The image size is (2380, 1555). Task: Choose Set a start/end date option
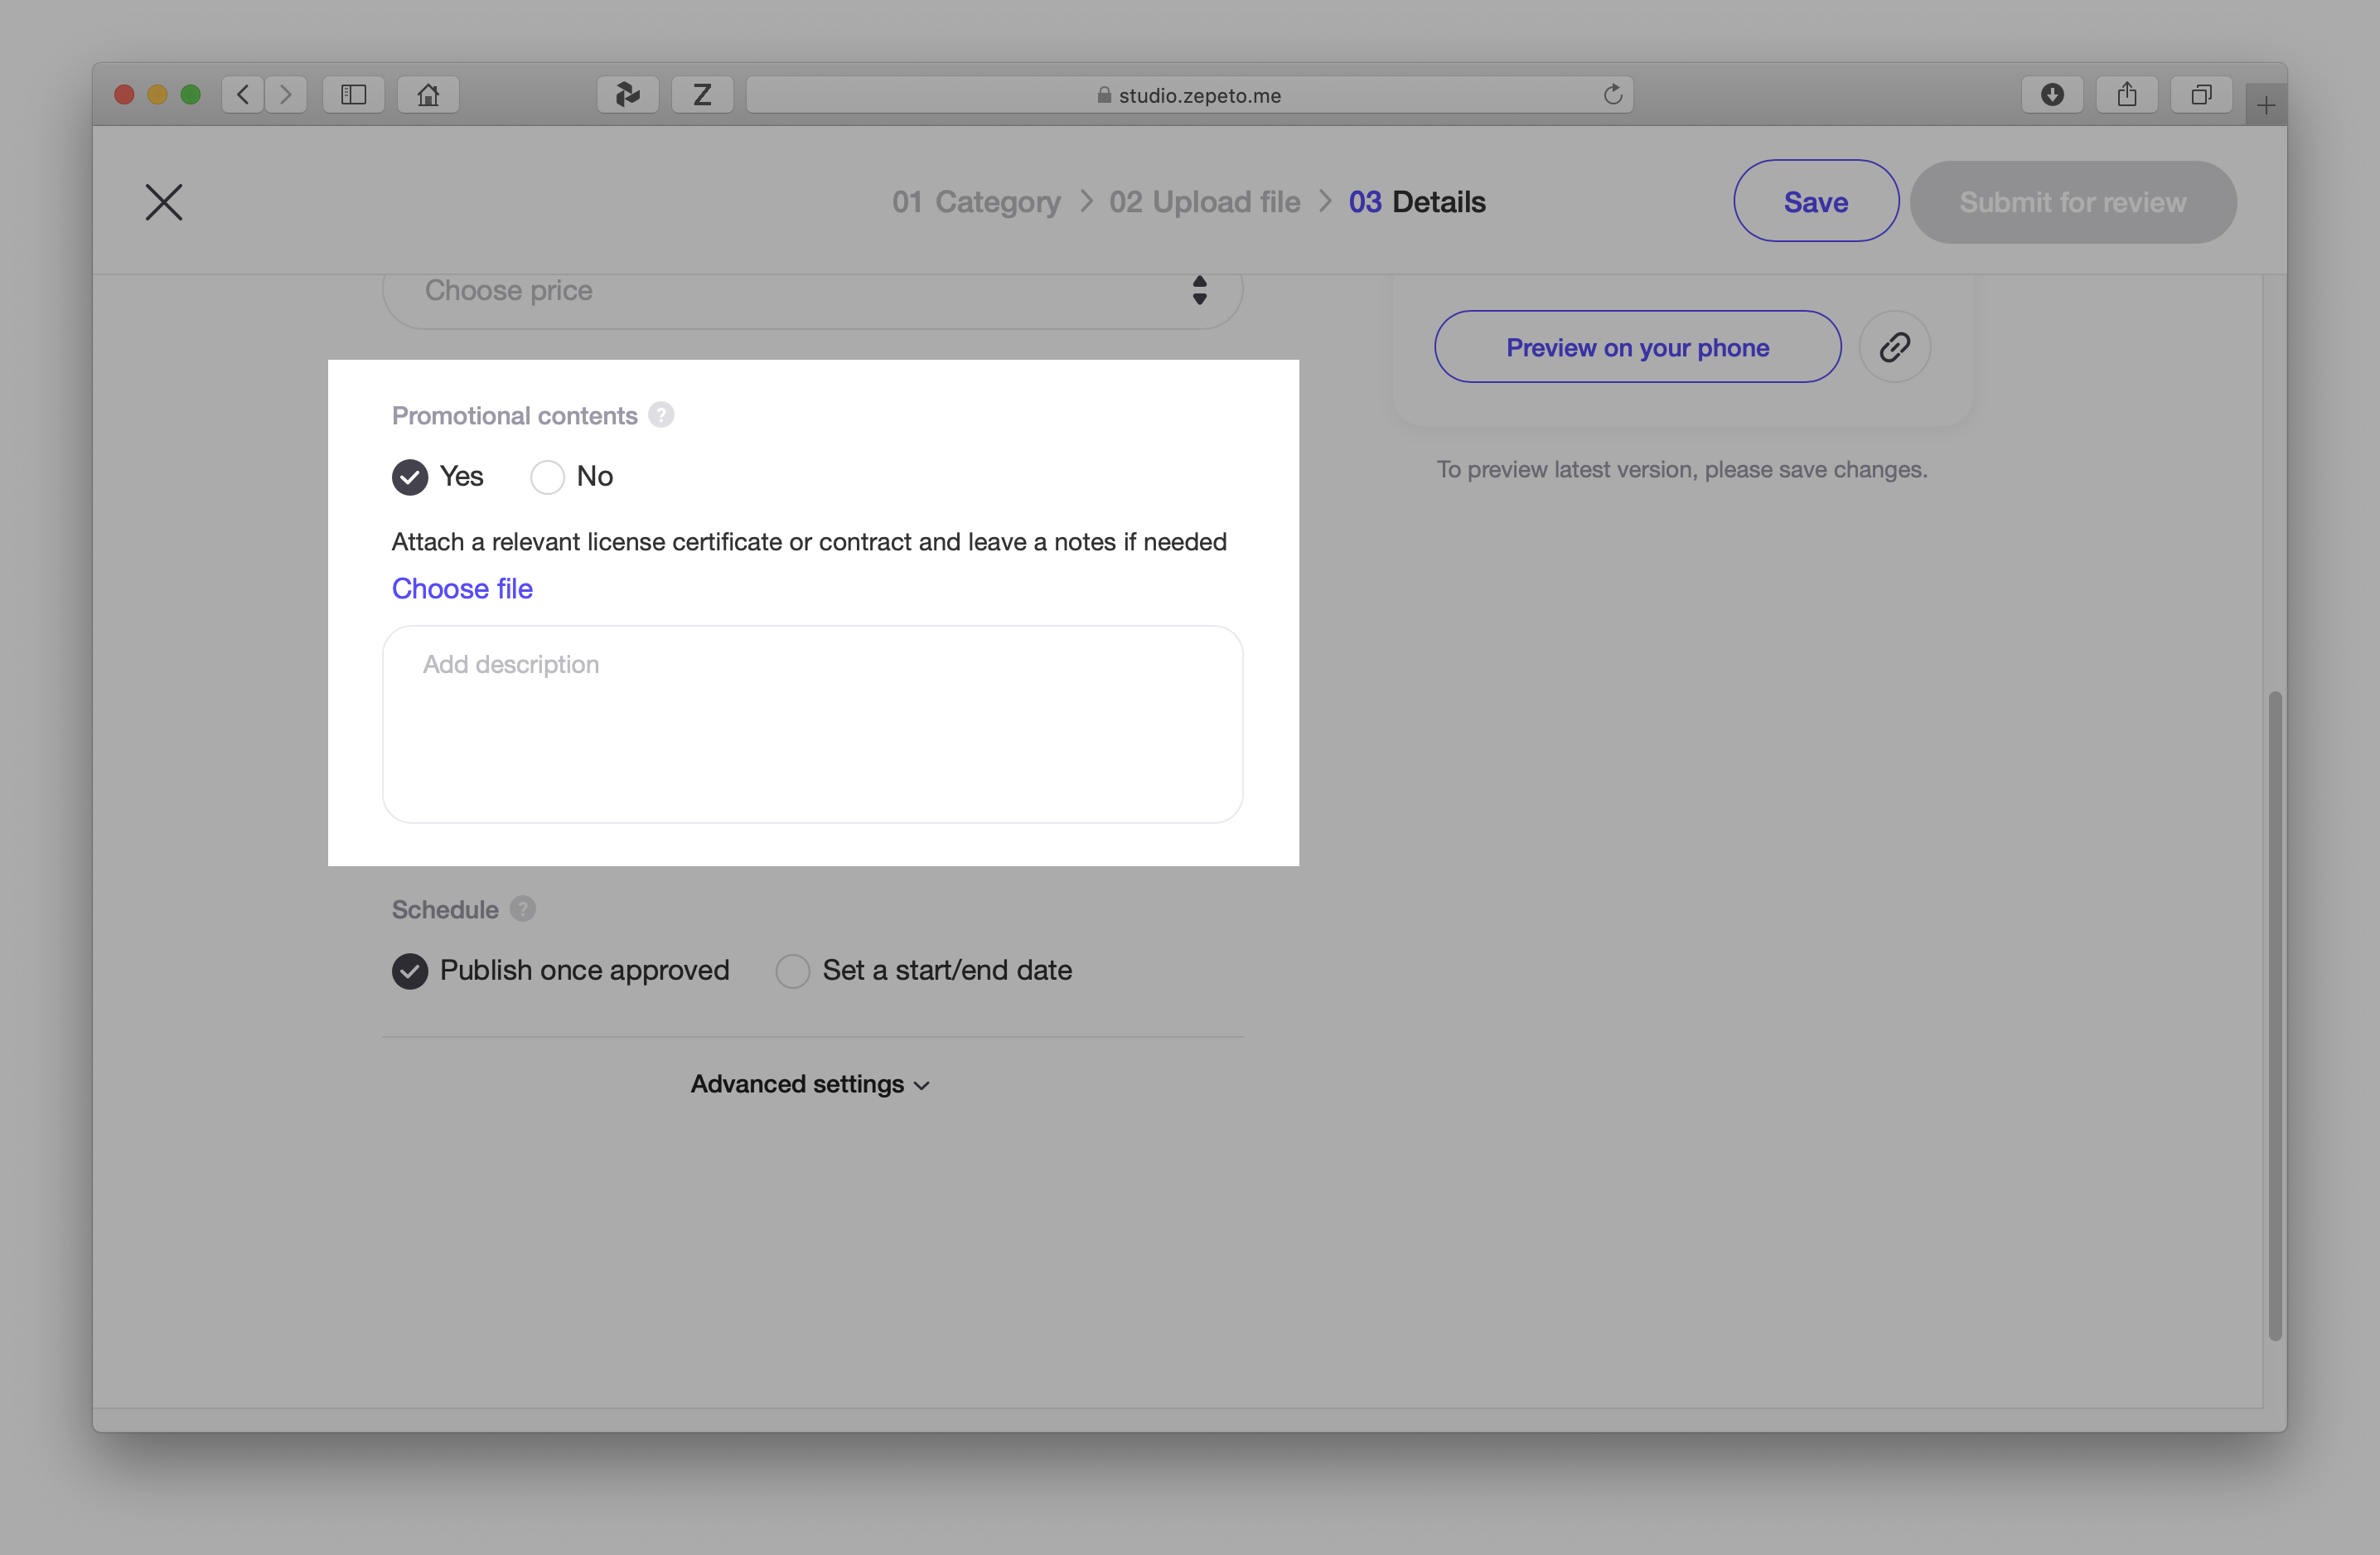[792, 971]
